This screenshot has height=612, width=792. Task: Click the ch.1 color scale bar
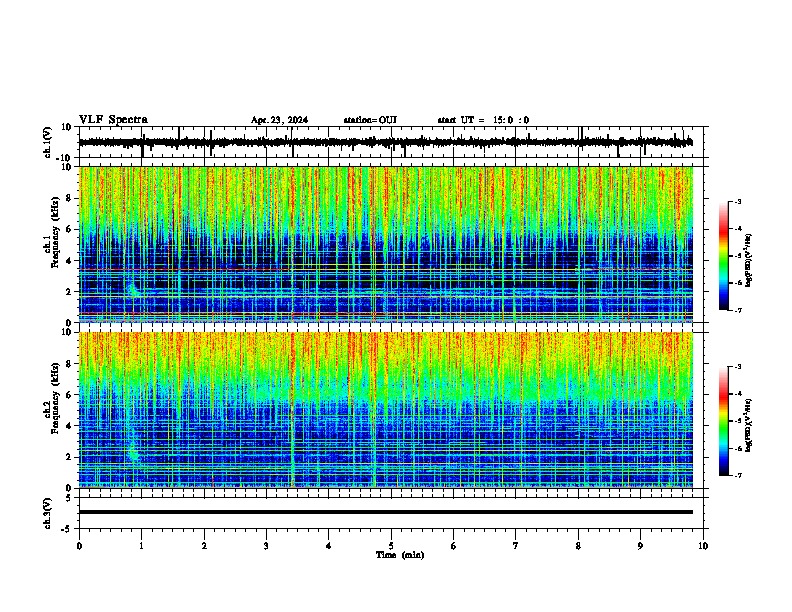coord(723,256)
